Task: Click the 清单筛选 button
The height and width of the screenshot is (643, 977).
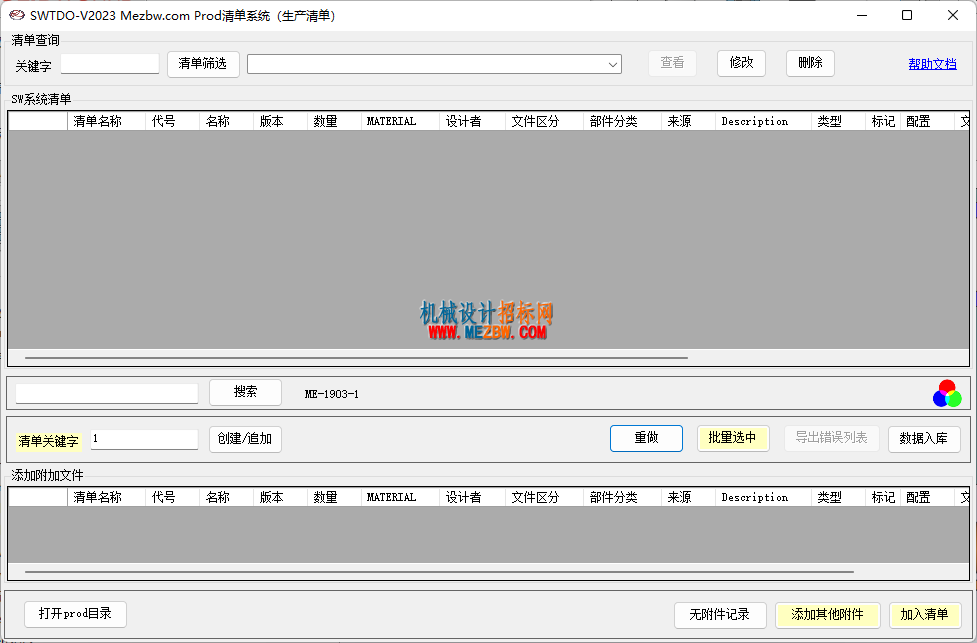Action: click(203, 64)
